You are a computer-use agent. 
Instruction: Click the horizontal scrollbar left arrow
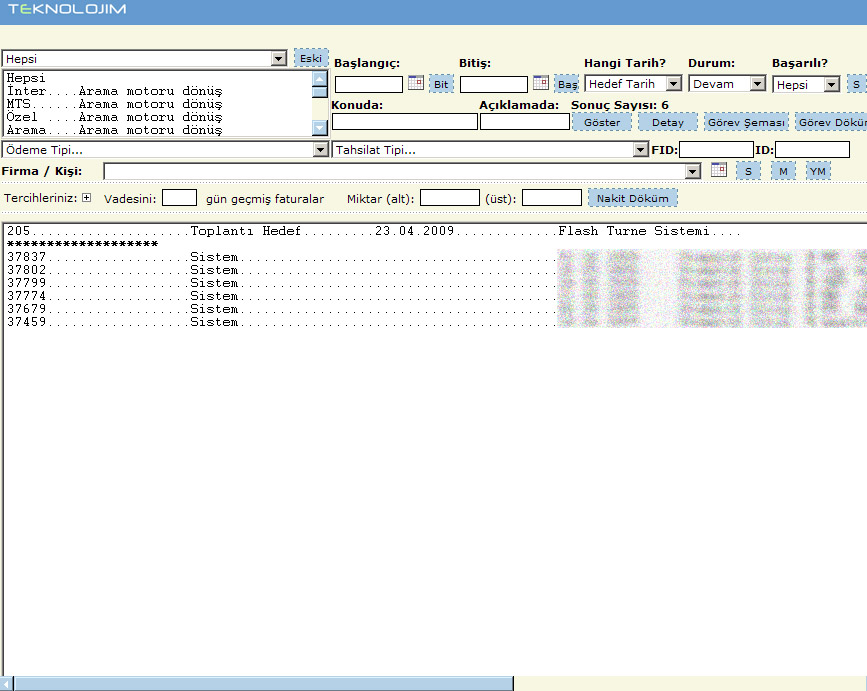[x=7, y=683]
